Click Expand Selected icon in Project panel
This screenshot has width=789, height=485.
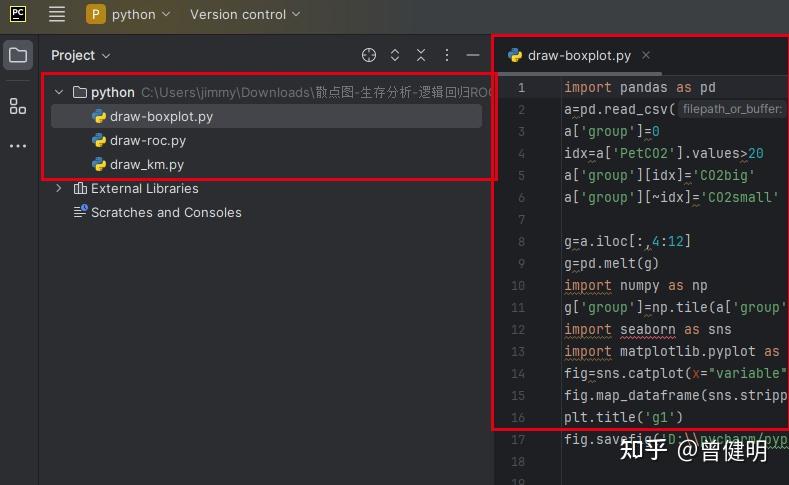click(395, 55)
